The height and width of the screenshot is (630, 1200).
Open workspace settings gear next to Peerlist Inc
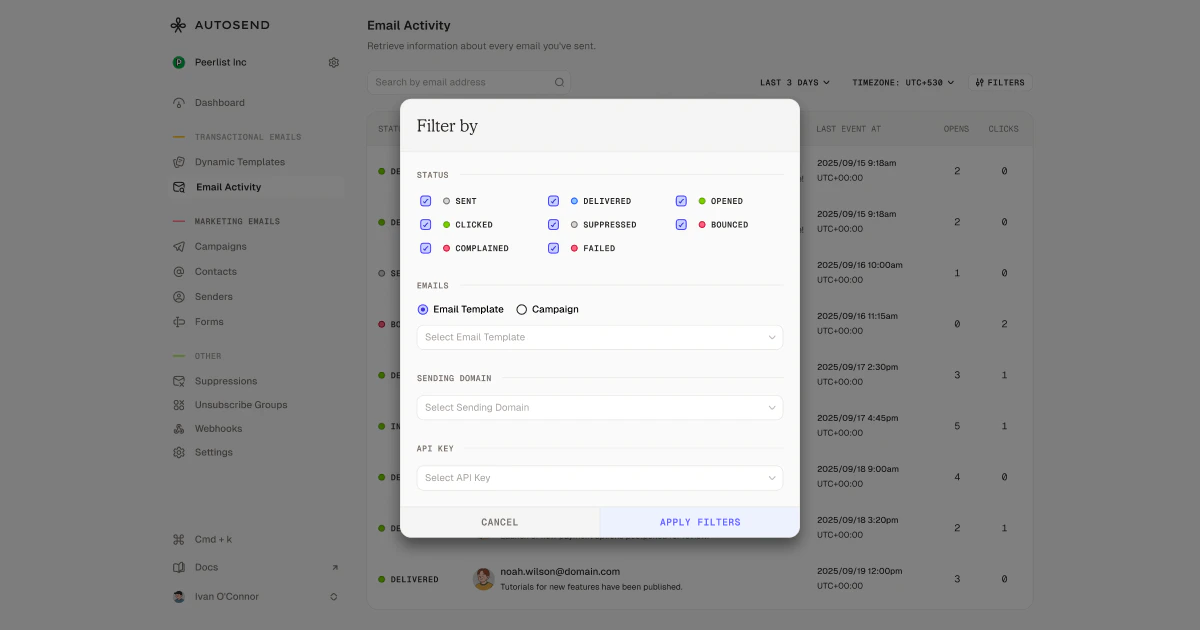coord(334,62)
